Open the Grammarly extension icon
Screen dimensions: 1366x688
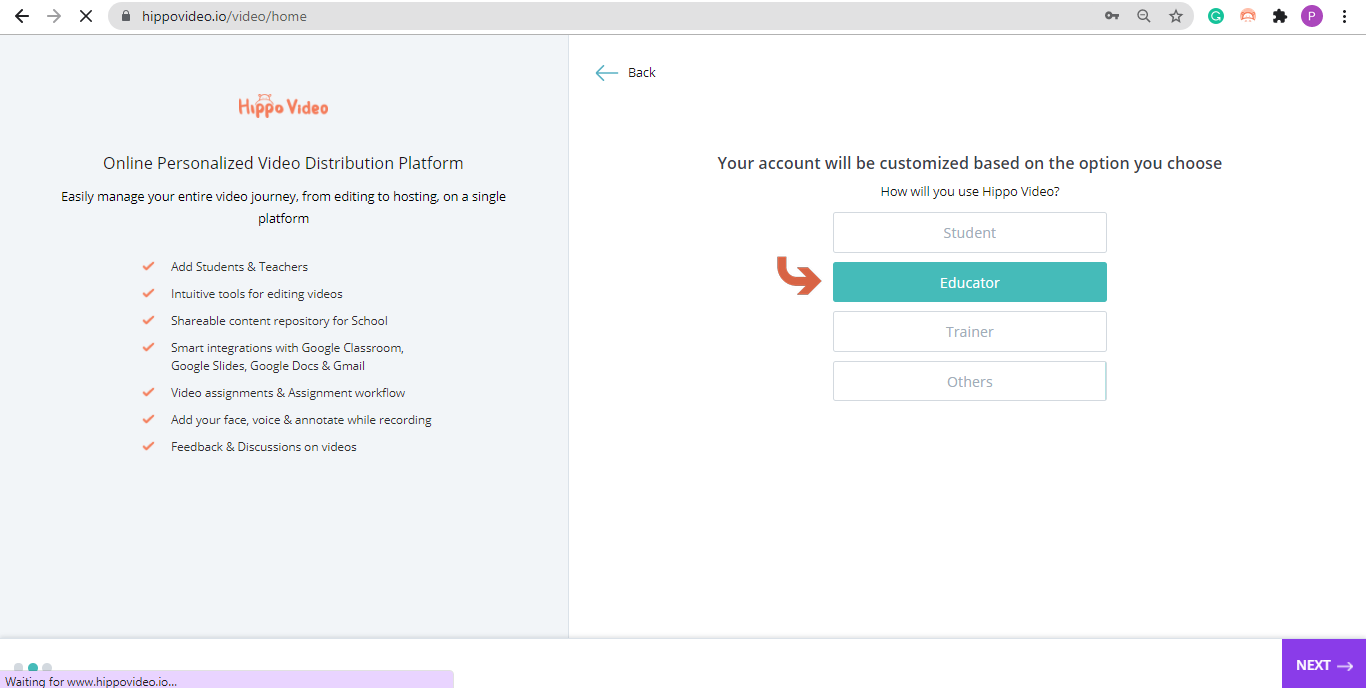point(1216,16)
